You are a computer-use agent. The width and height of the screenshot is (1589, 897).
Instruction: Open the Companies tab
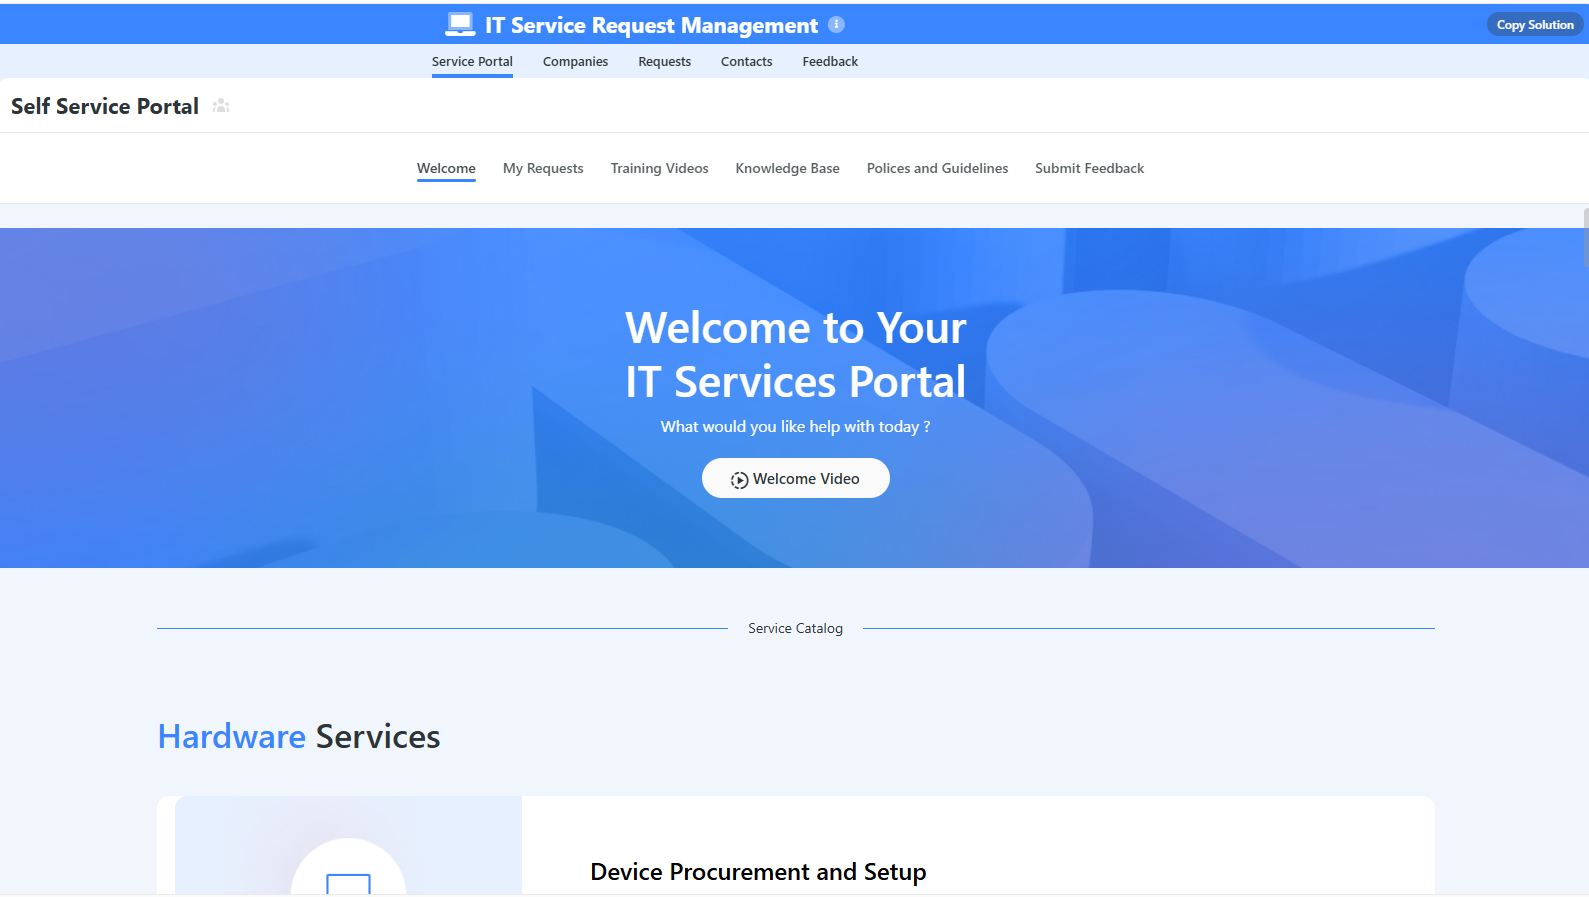tap(575, 62)
